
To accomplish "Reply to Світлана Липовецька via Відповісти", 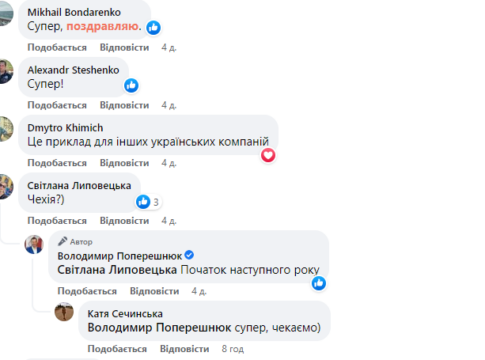I will click(124, 221).
